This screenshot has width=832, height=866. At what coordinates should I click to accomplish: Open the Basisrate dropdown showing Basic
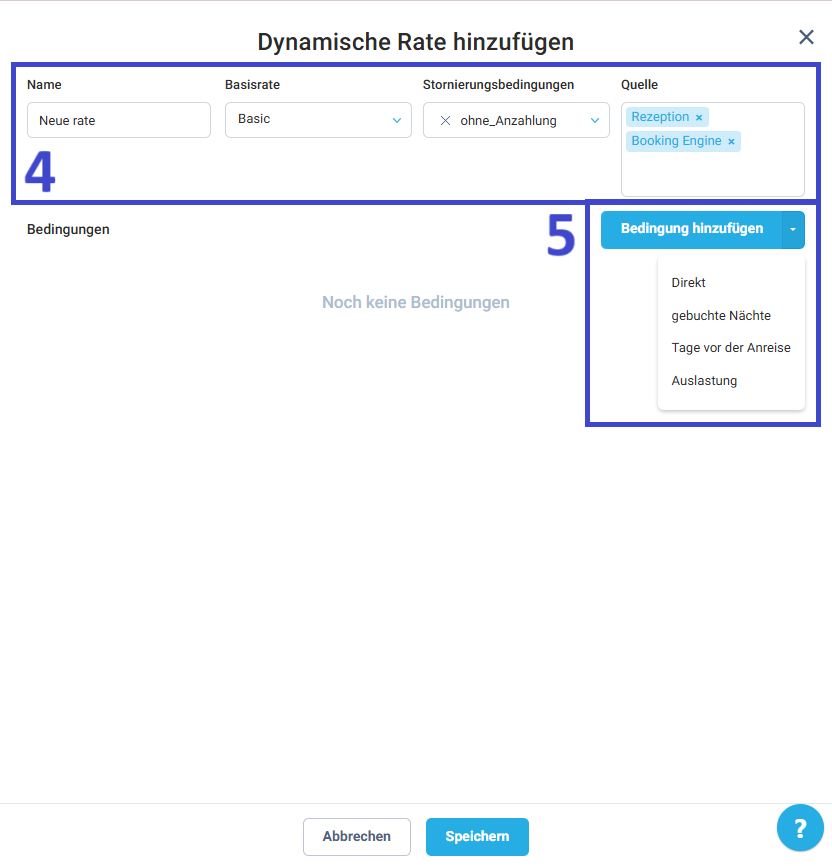[310, 120]
